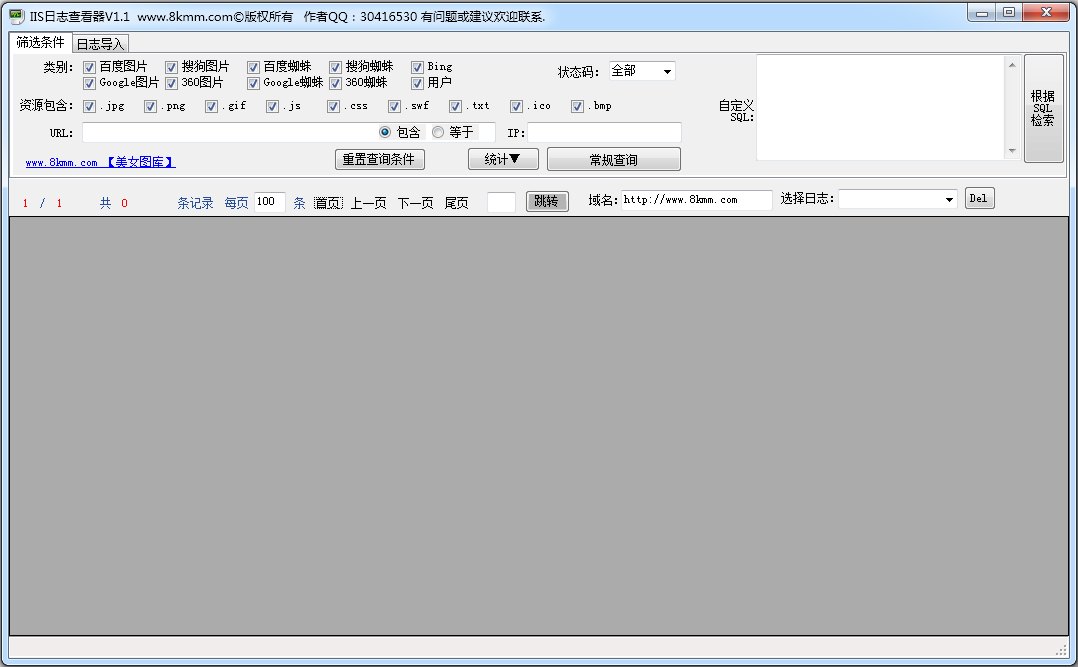Toggle the 百度图片 checkbox

click(90, 67)
